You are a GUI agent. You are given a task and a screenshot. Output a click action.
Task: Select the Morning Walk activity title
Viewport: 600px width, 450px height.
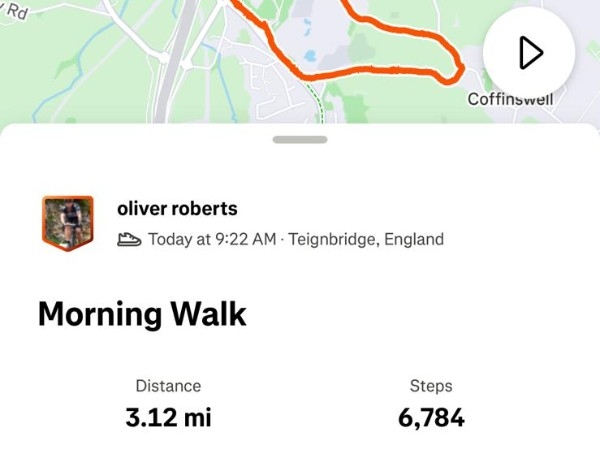(x=142, y=314)
